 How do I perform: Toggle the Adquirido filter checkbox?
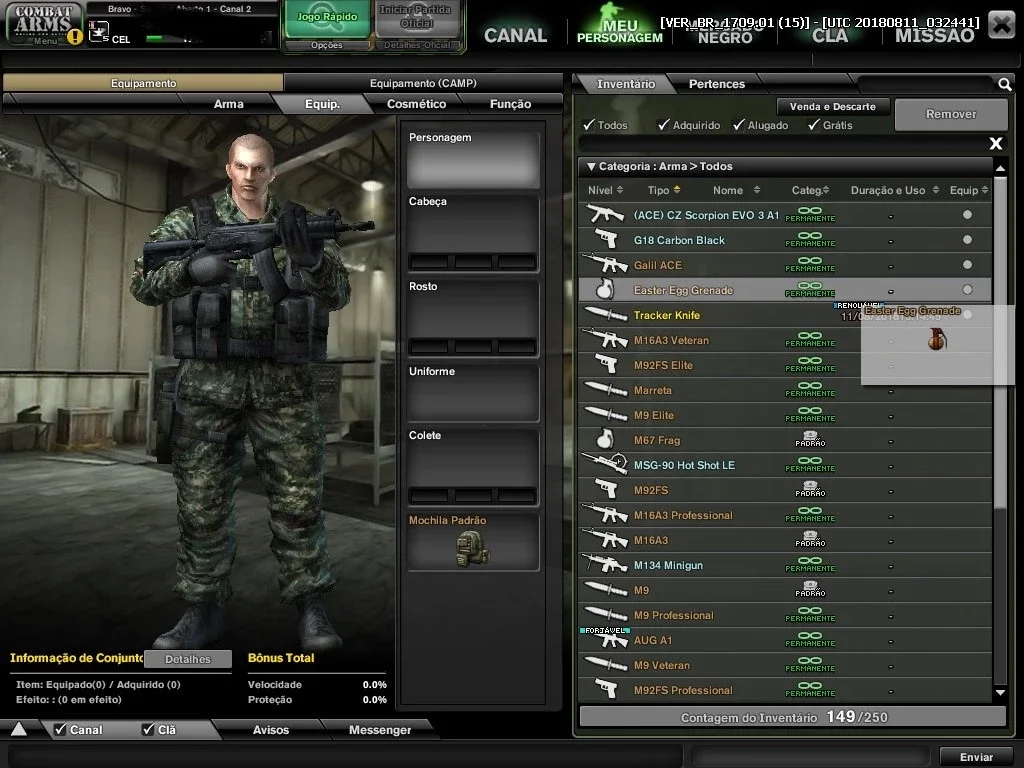(x=664, y=125)
